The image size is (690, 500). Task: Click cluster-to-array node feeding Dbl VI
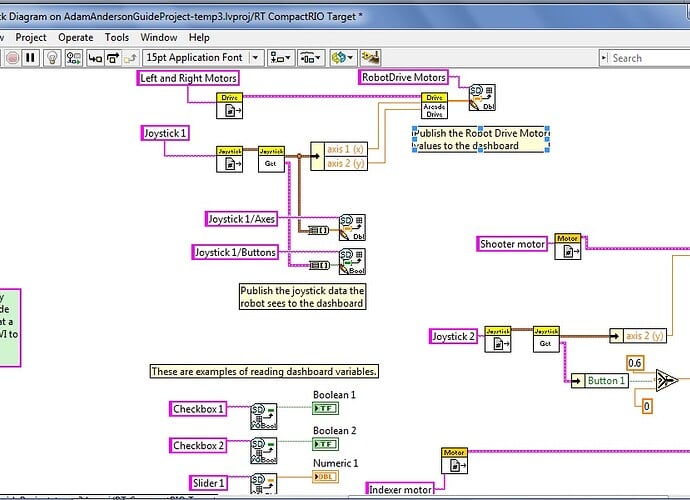(x=319, y=230)
